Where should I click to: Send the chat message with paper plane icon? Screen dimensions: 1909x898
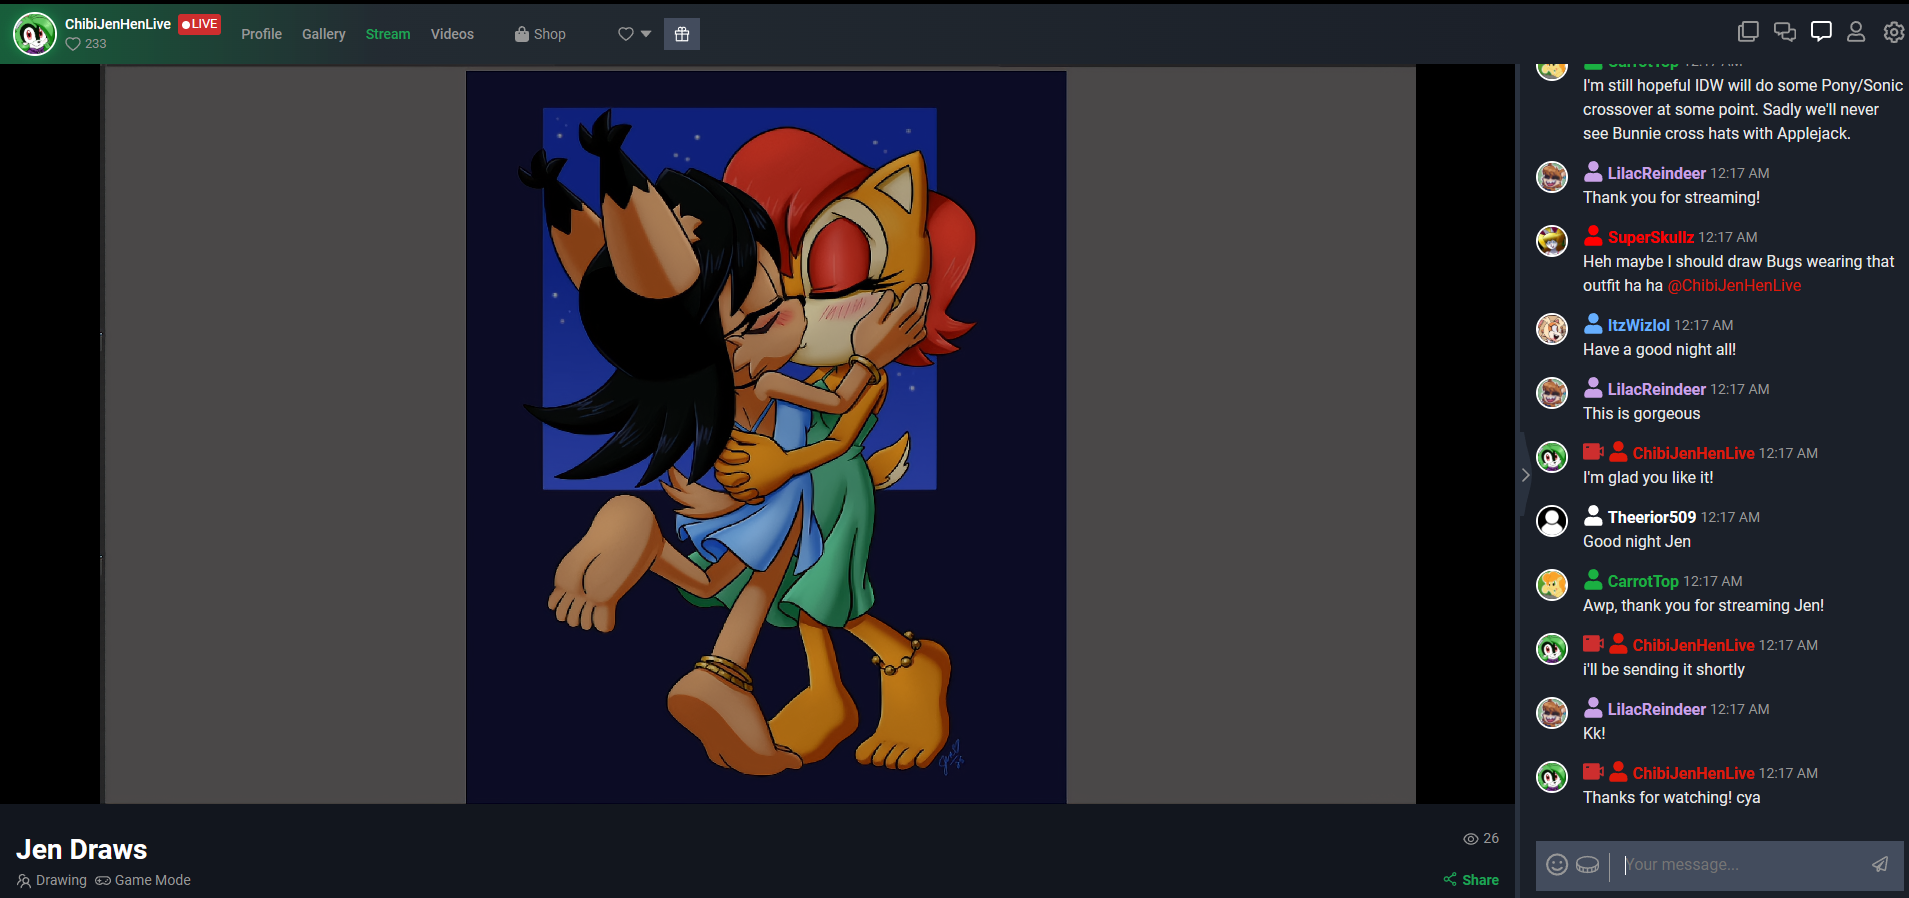coord(1880,864)
